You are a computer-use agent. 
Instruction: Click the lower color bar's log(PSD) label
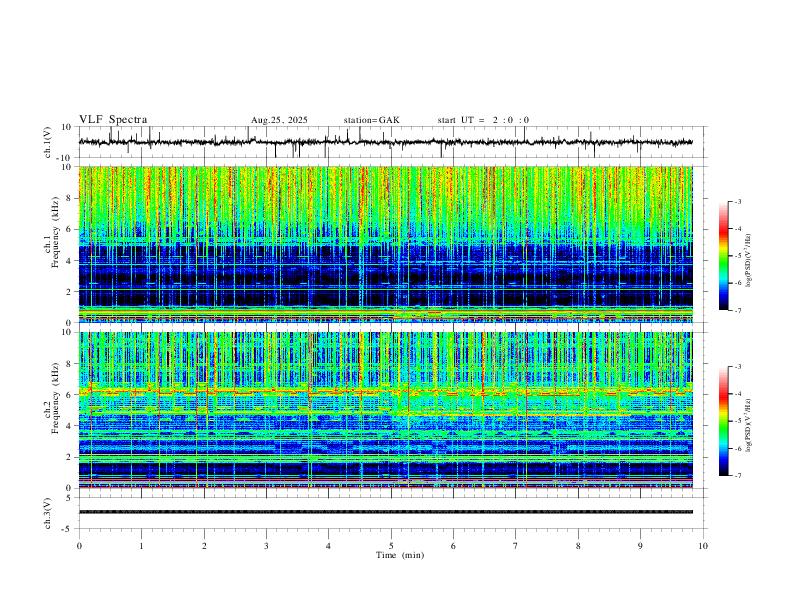749,427
